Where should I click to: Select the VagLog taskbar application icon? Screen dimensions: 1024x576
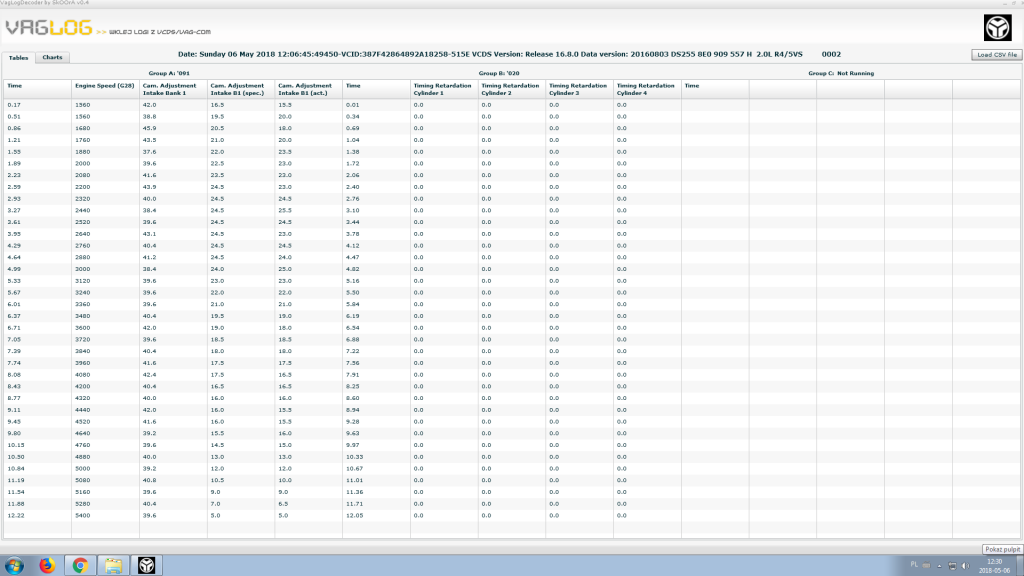146,566
